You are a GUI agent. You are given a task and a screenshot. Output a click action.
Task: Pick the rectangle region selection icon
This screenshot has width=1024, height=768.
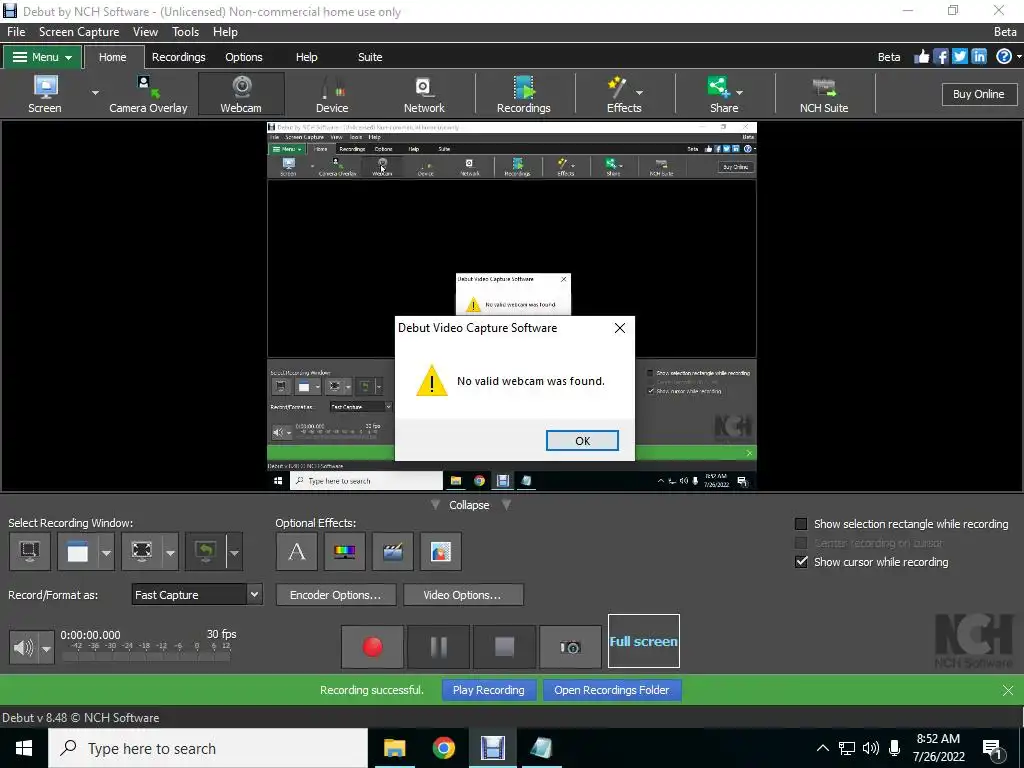point(142,552)
